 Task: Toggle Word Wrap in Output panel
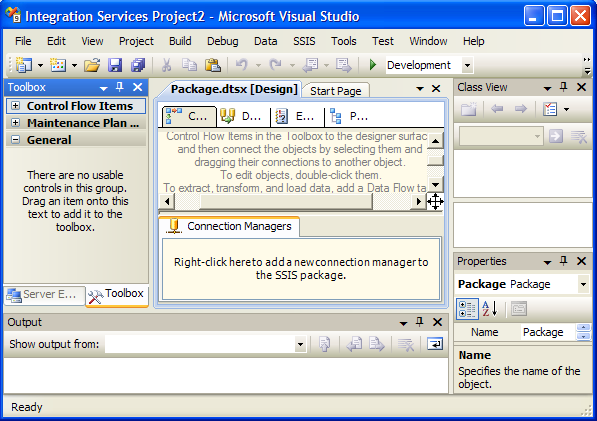click(x=435, y=344)
